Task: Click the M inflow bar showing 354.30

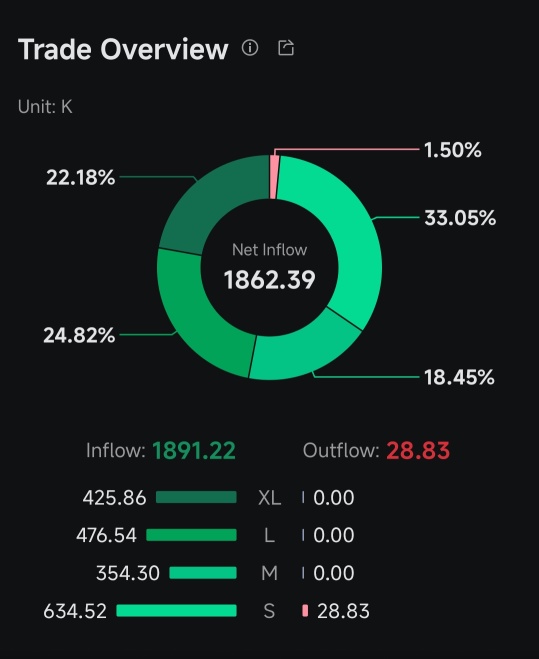Action: coord(203,573)
